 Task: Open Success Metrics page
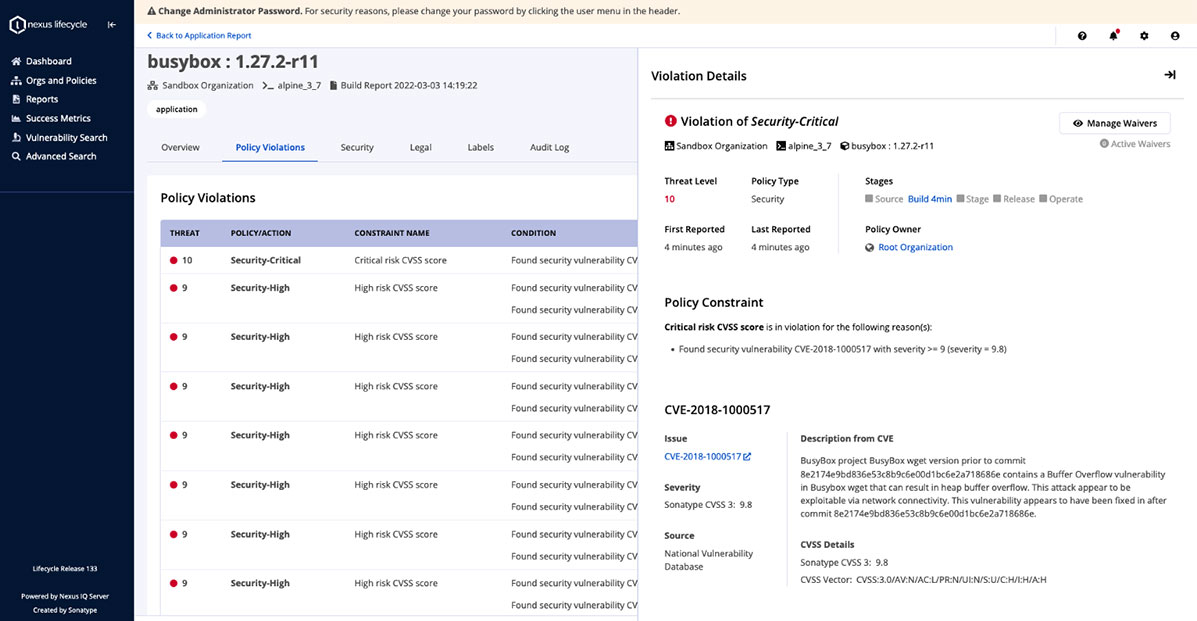50,118
